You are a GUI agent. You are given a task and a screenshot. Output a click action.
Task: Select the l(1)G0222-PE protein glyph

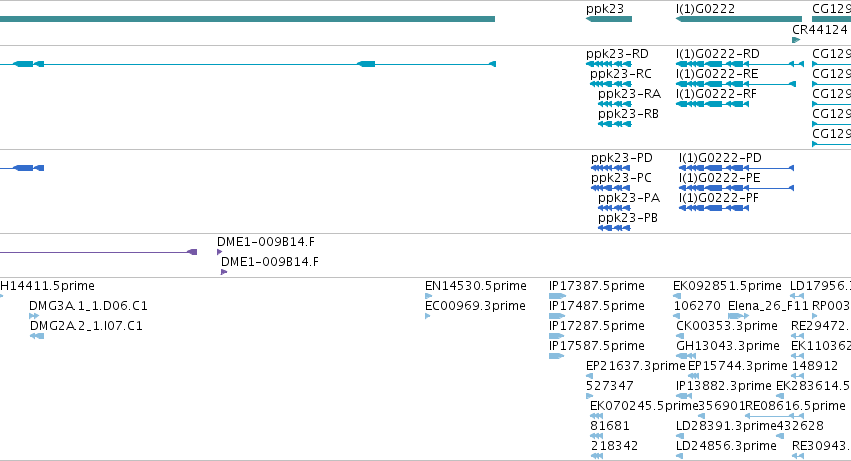click(736, 188)
